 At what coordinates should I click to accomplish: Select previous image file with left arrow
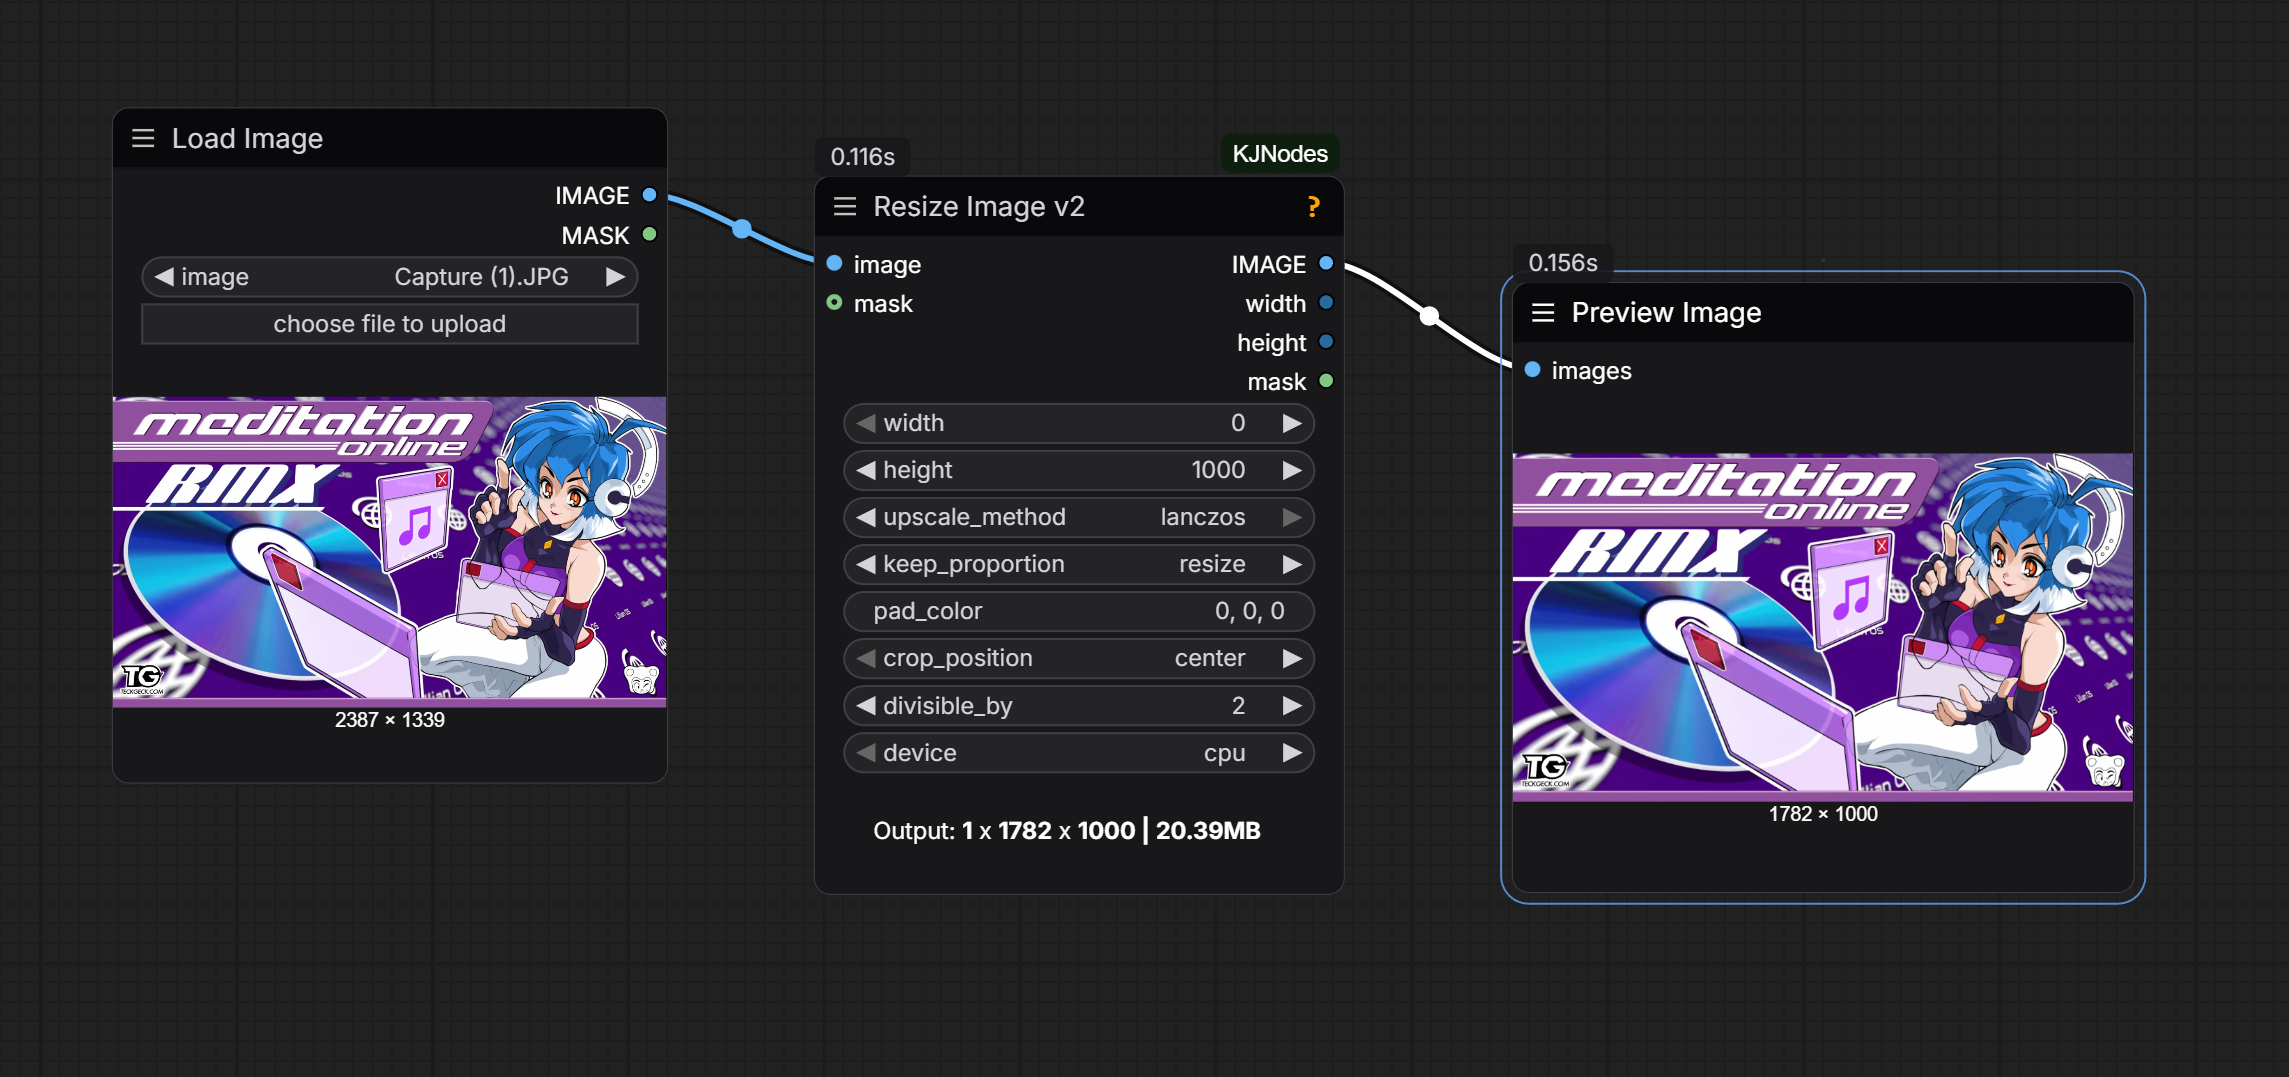pyautogui.click(x=164, y=276)
